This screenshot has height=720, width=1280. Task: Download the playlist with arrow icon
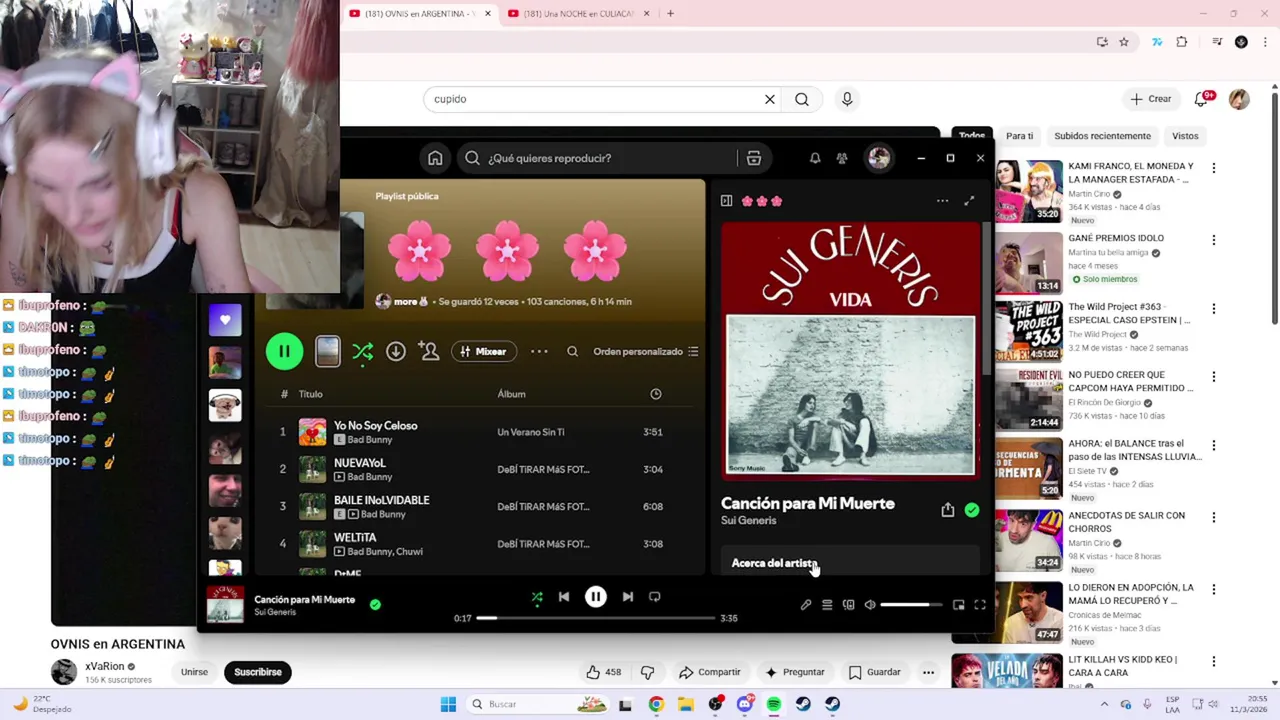396,351
